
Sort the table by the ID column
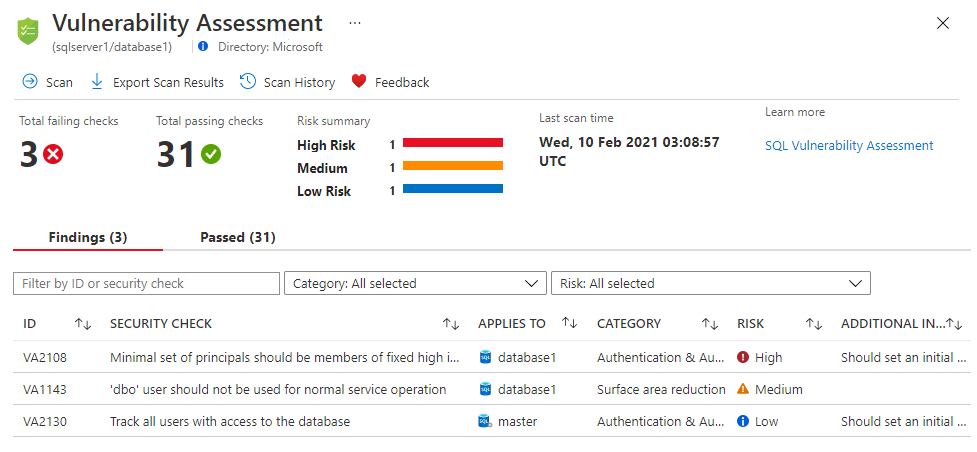point(83,324)
